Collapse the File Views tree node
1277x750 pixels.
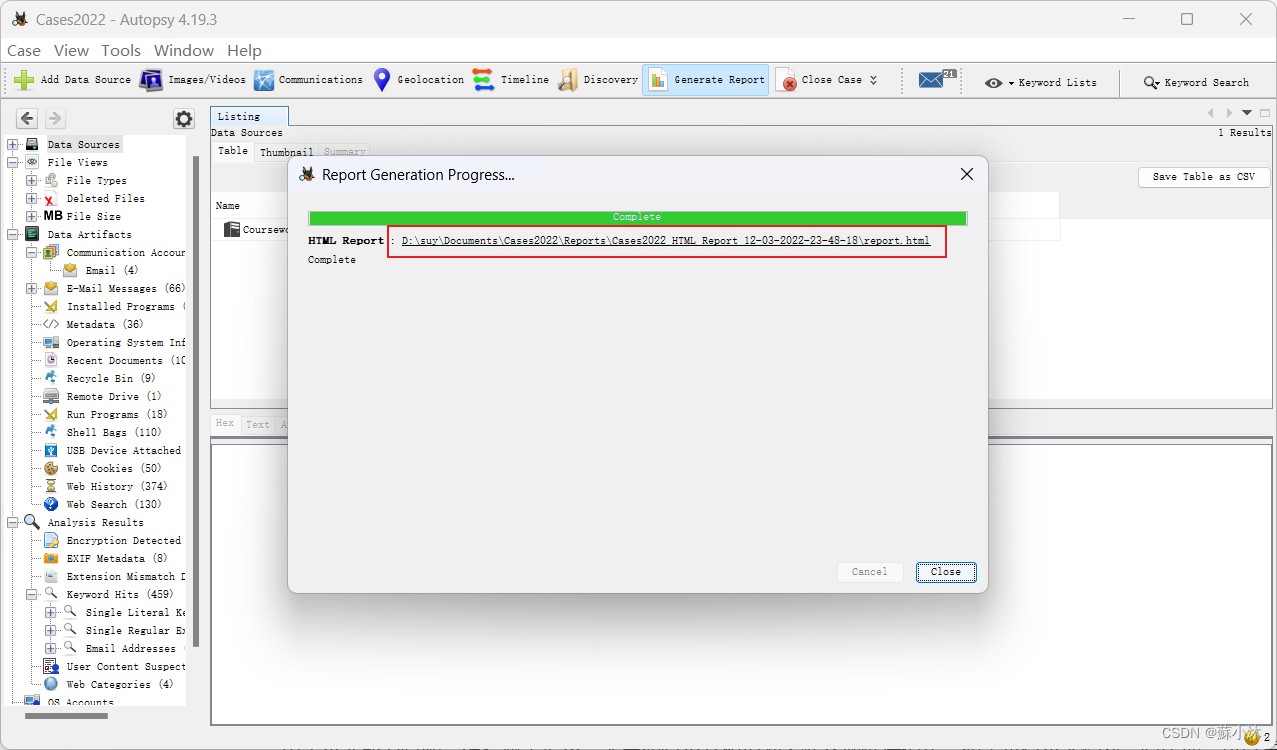(x=13, y=162)
